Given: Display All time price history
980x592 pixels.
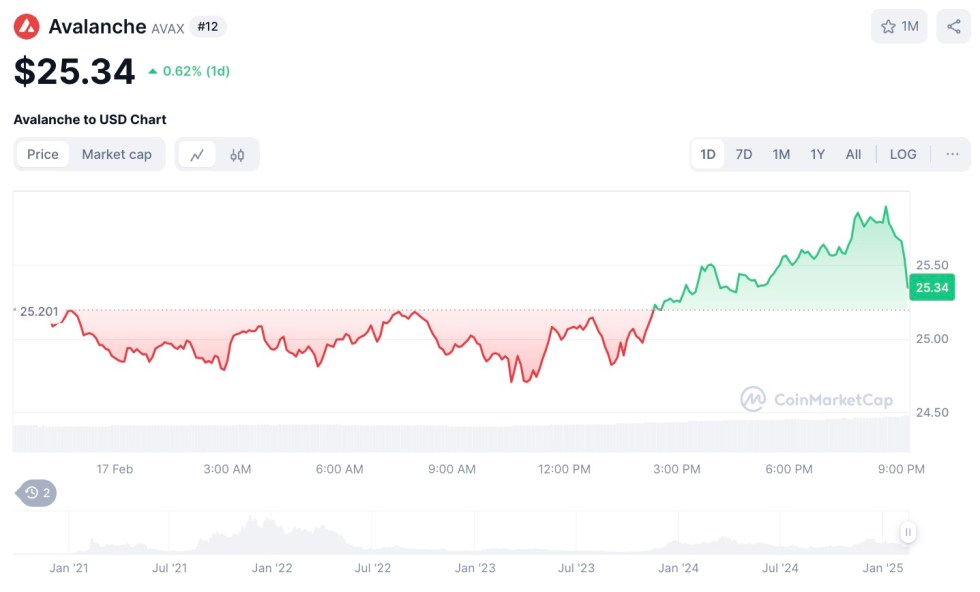Looking at the screenshot, I should (853, 154).
